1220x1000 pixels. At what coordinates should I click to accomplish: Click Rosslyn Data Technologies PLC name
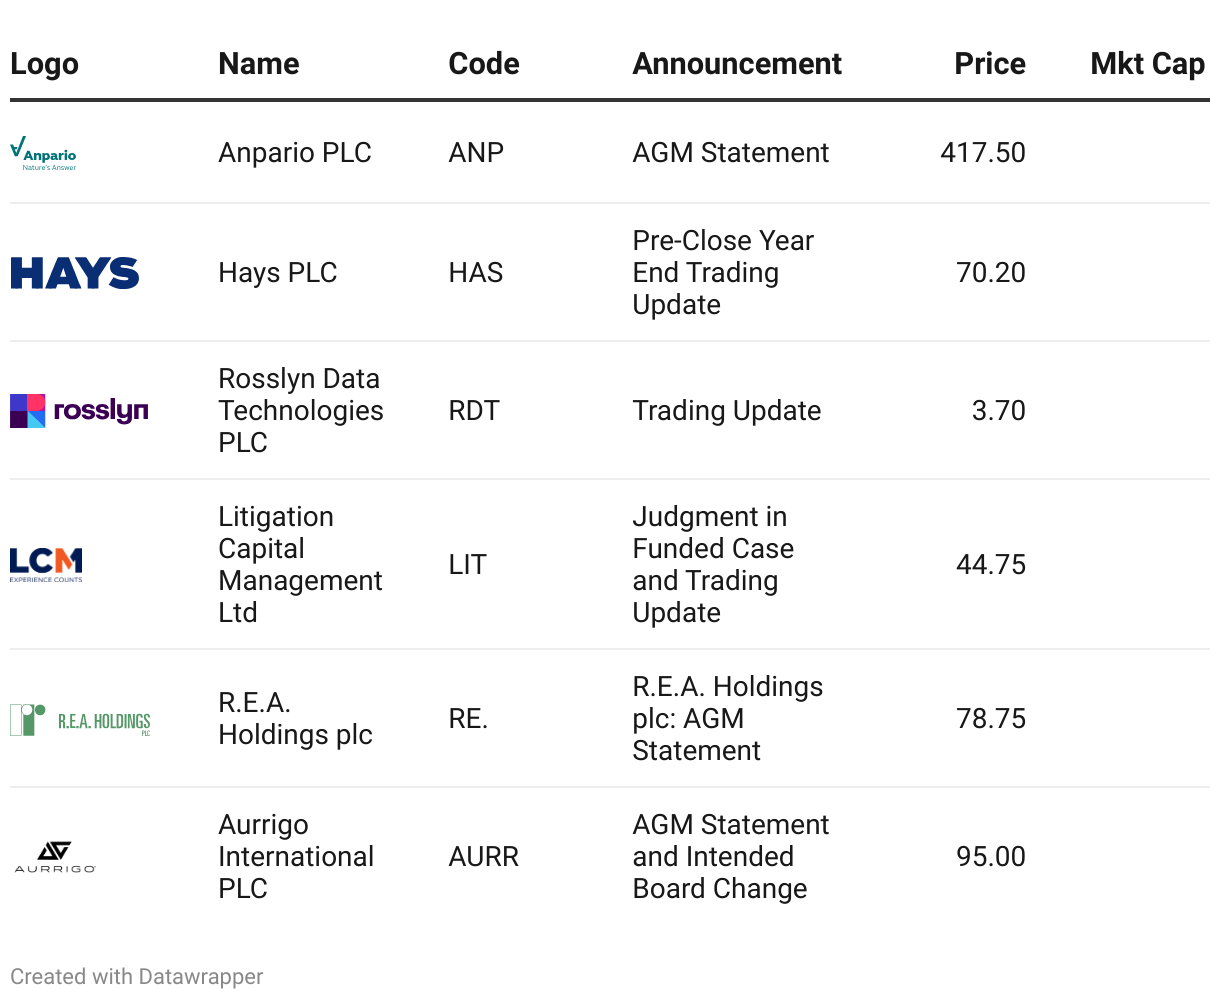pyautogui.click(x=300, y=411)
